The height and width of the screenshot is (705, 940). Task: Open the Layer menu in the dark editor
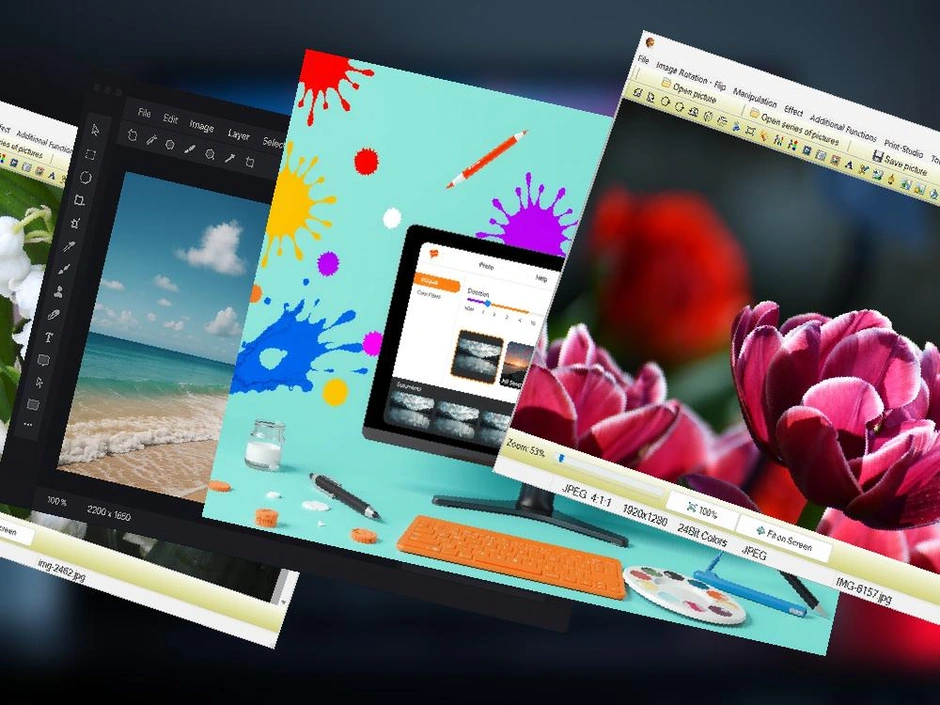(x=239, y=134)
